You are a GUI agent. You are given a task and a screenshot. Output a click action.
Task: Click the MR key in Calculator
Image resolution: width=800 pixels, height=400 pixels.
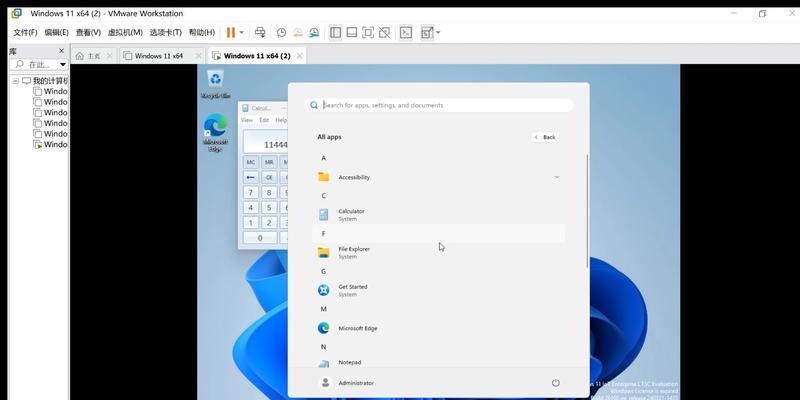coord(269,162)
